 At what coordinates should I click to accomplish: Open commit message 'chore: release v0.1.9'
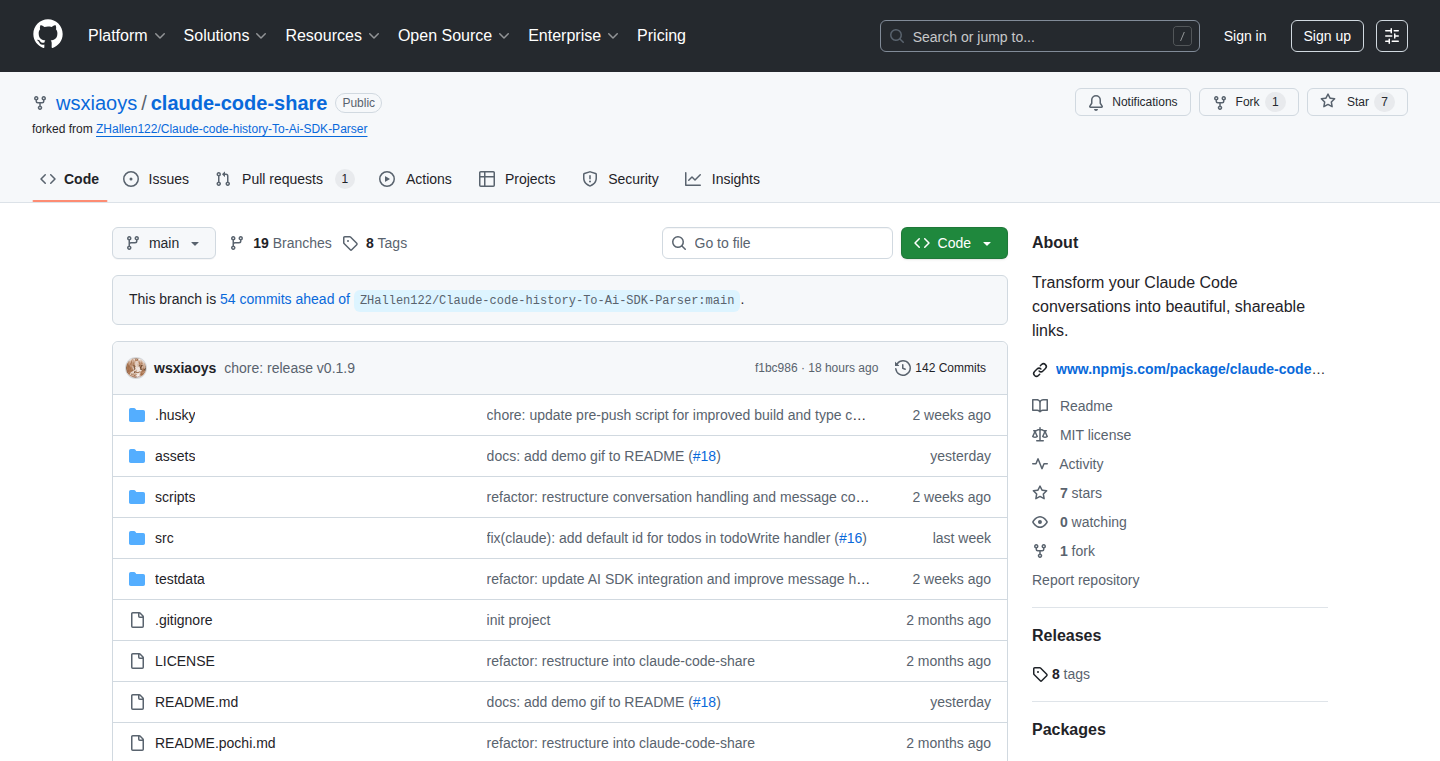[290, 368]
